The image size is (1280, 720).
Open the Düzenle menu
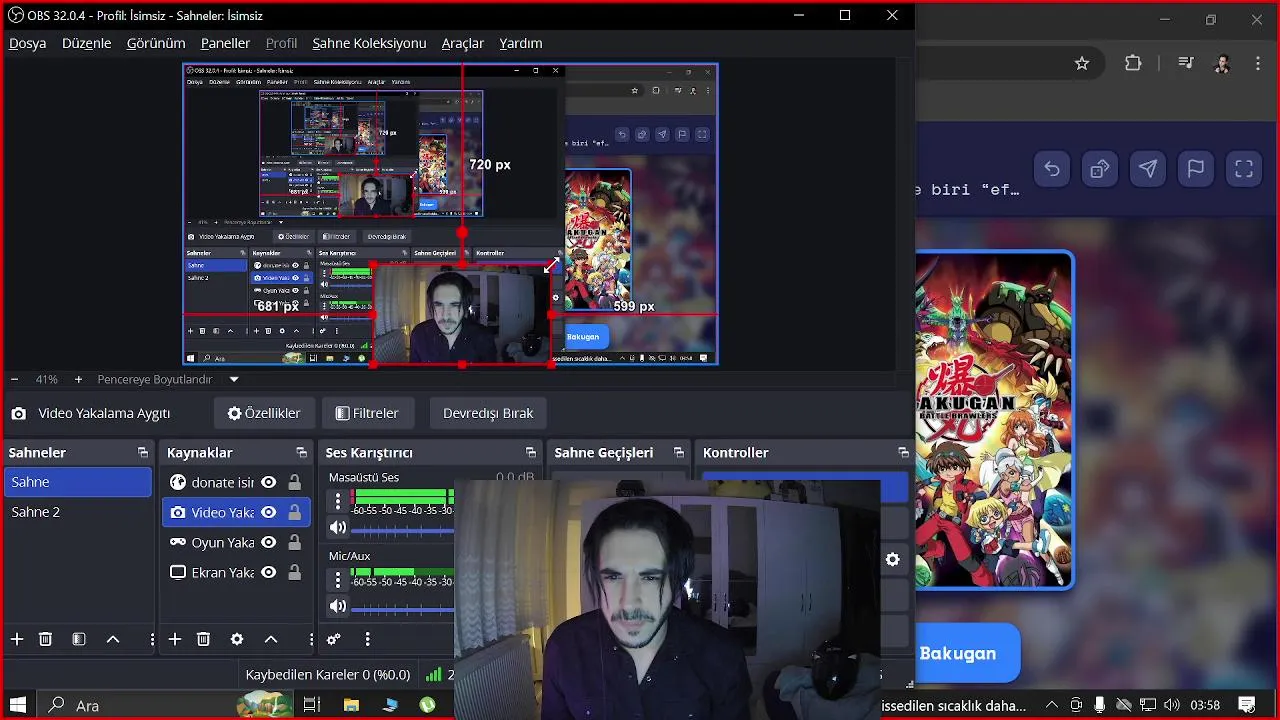[87, 43]
